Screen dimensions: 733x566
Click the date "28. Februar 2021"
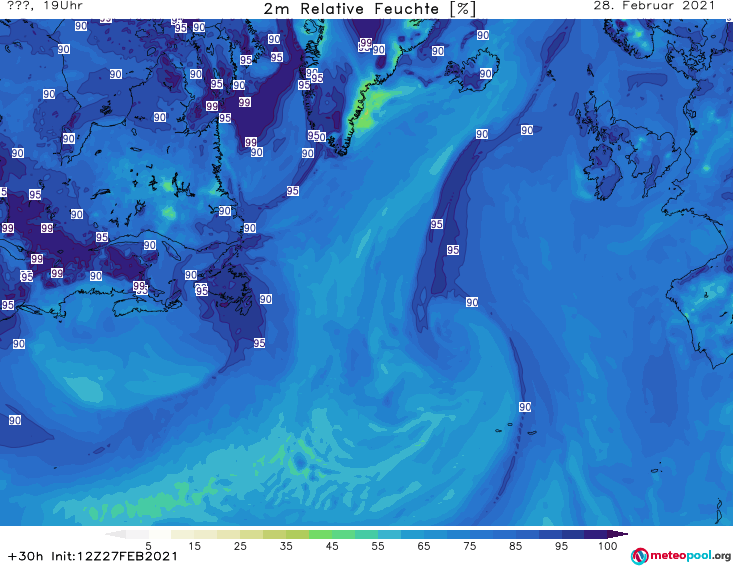pos(654,6)
